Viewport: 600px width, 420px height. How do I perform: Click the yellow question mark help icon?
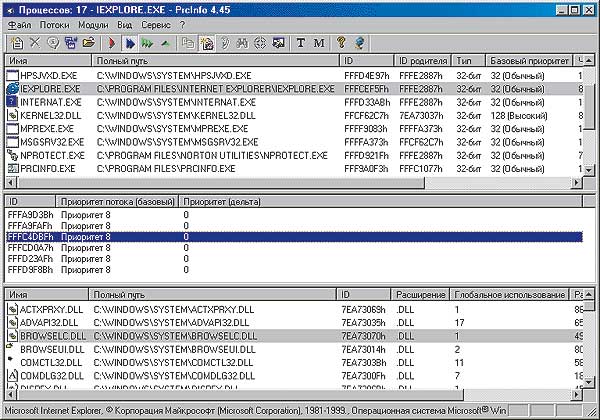341,43
